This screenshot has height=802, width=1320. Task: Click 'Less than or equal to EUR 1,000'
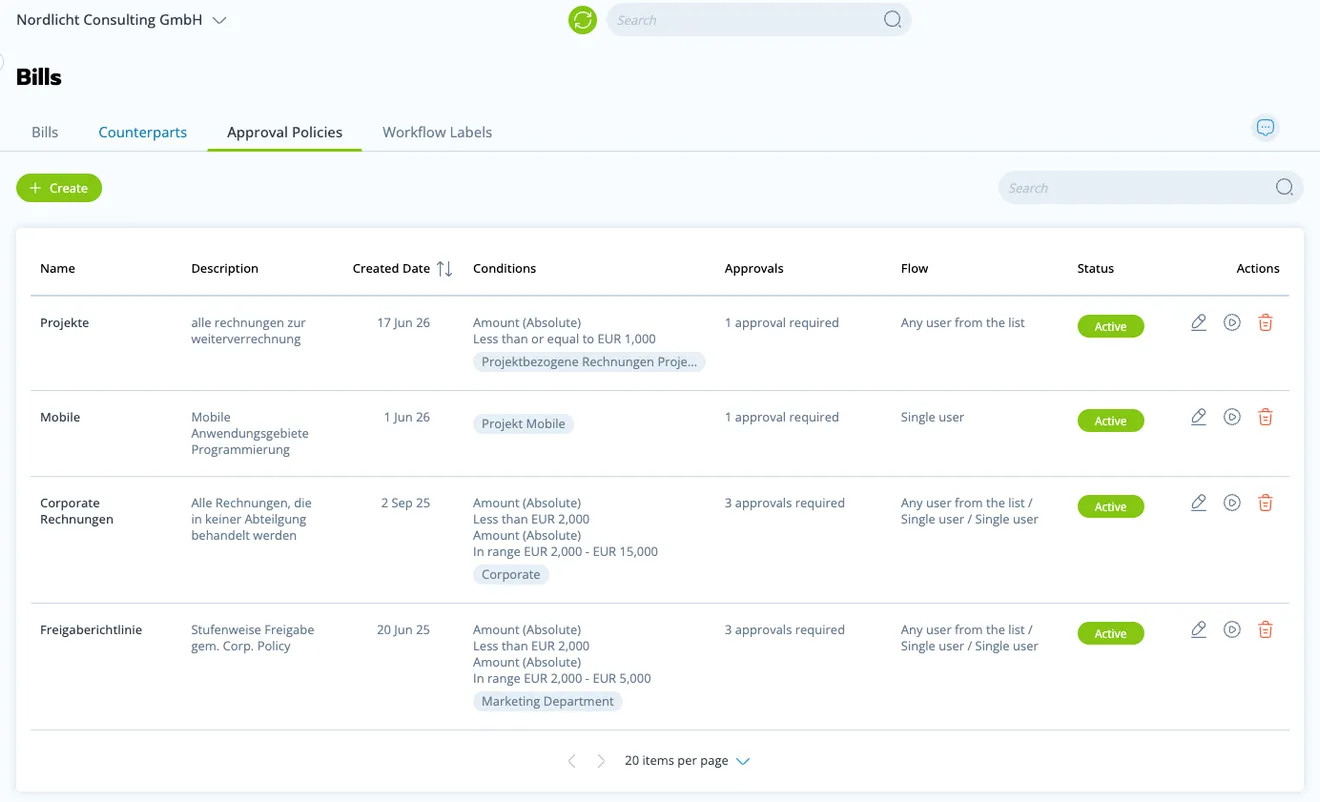click(564, 339)
